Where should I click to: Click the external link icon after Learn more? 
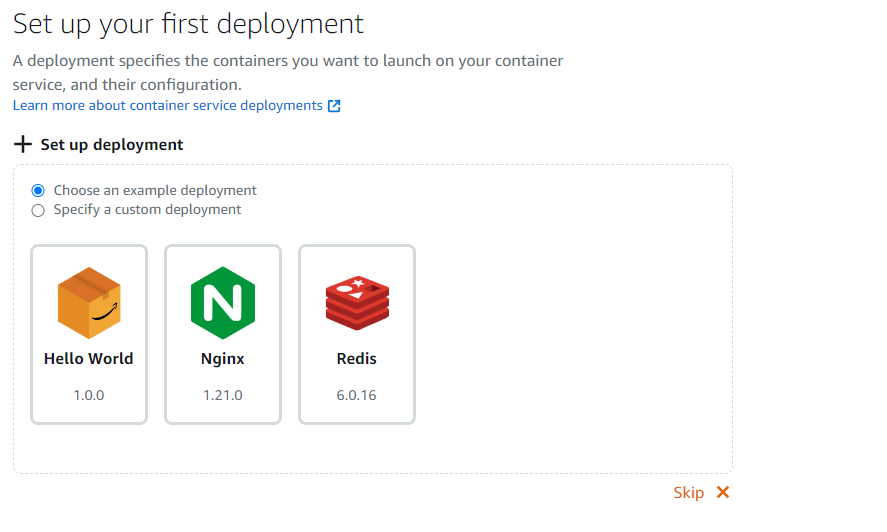point(334,106)
